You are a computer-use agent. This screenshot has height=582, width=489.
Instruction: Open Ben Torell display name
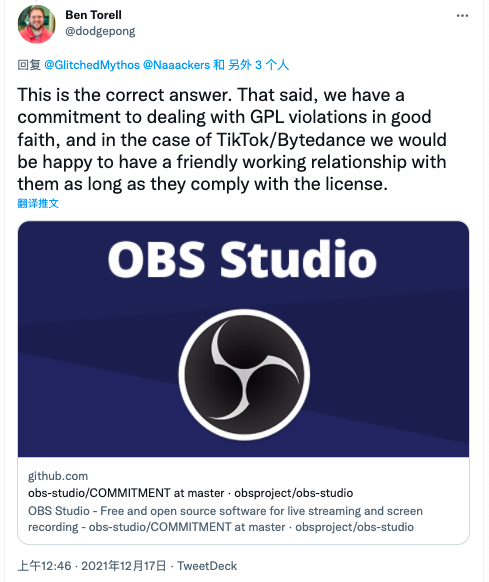(x=94, y=15)
